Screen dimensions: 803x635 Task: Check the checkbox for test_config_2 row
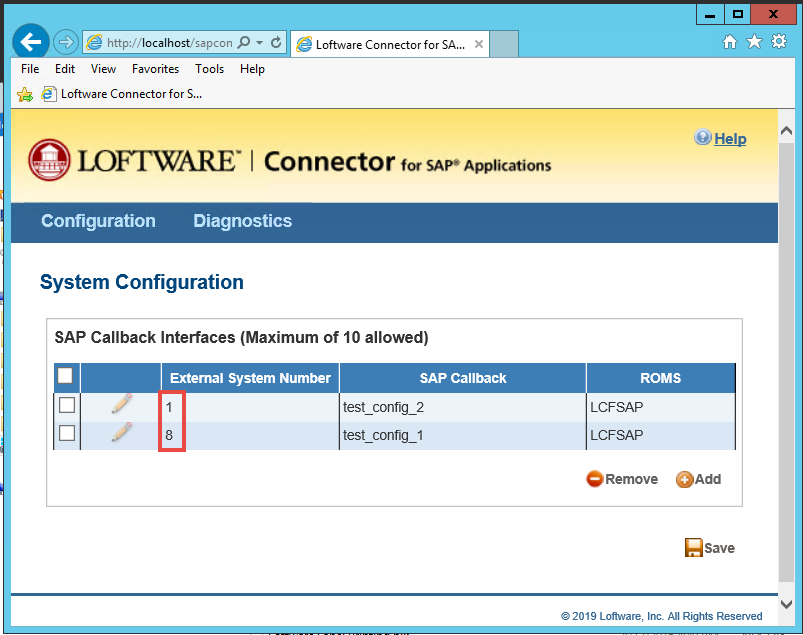(67, 405)
